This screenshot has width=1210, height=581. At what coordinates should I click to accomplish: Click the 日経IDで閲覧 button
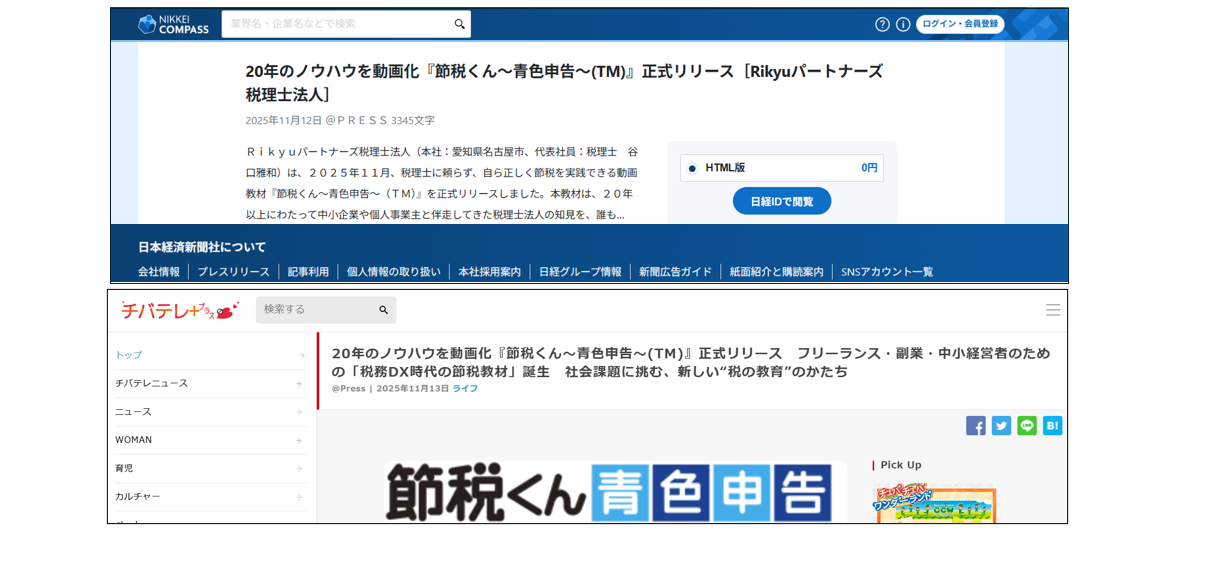(x=782, y=201)
